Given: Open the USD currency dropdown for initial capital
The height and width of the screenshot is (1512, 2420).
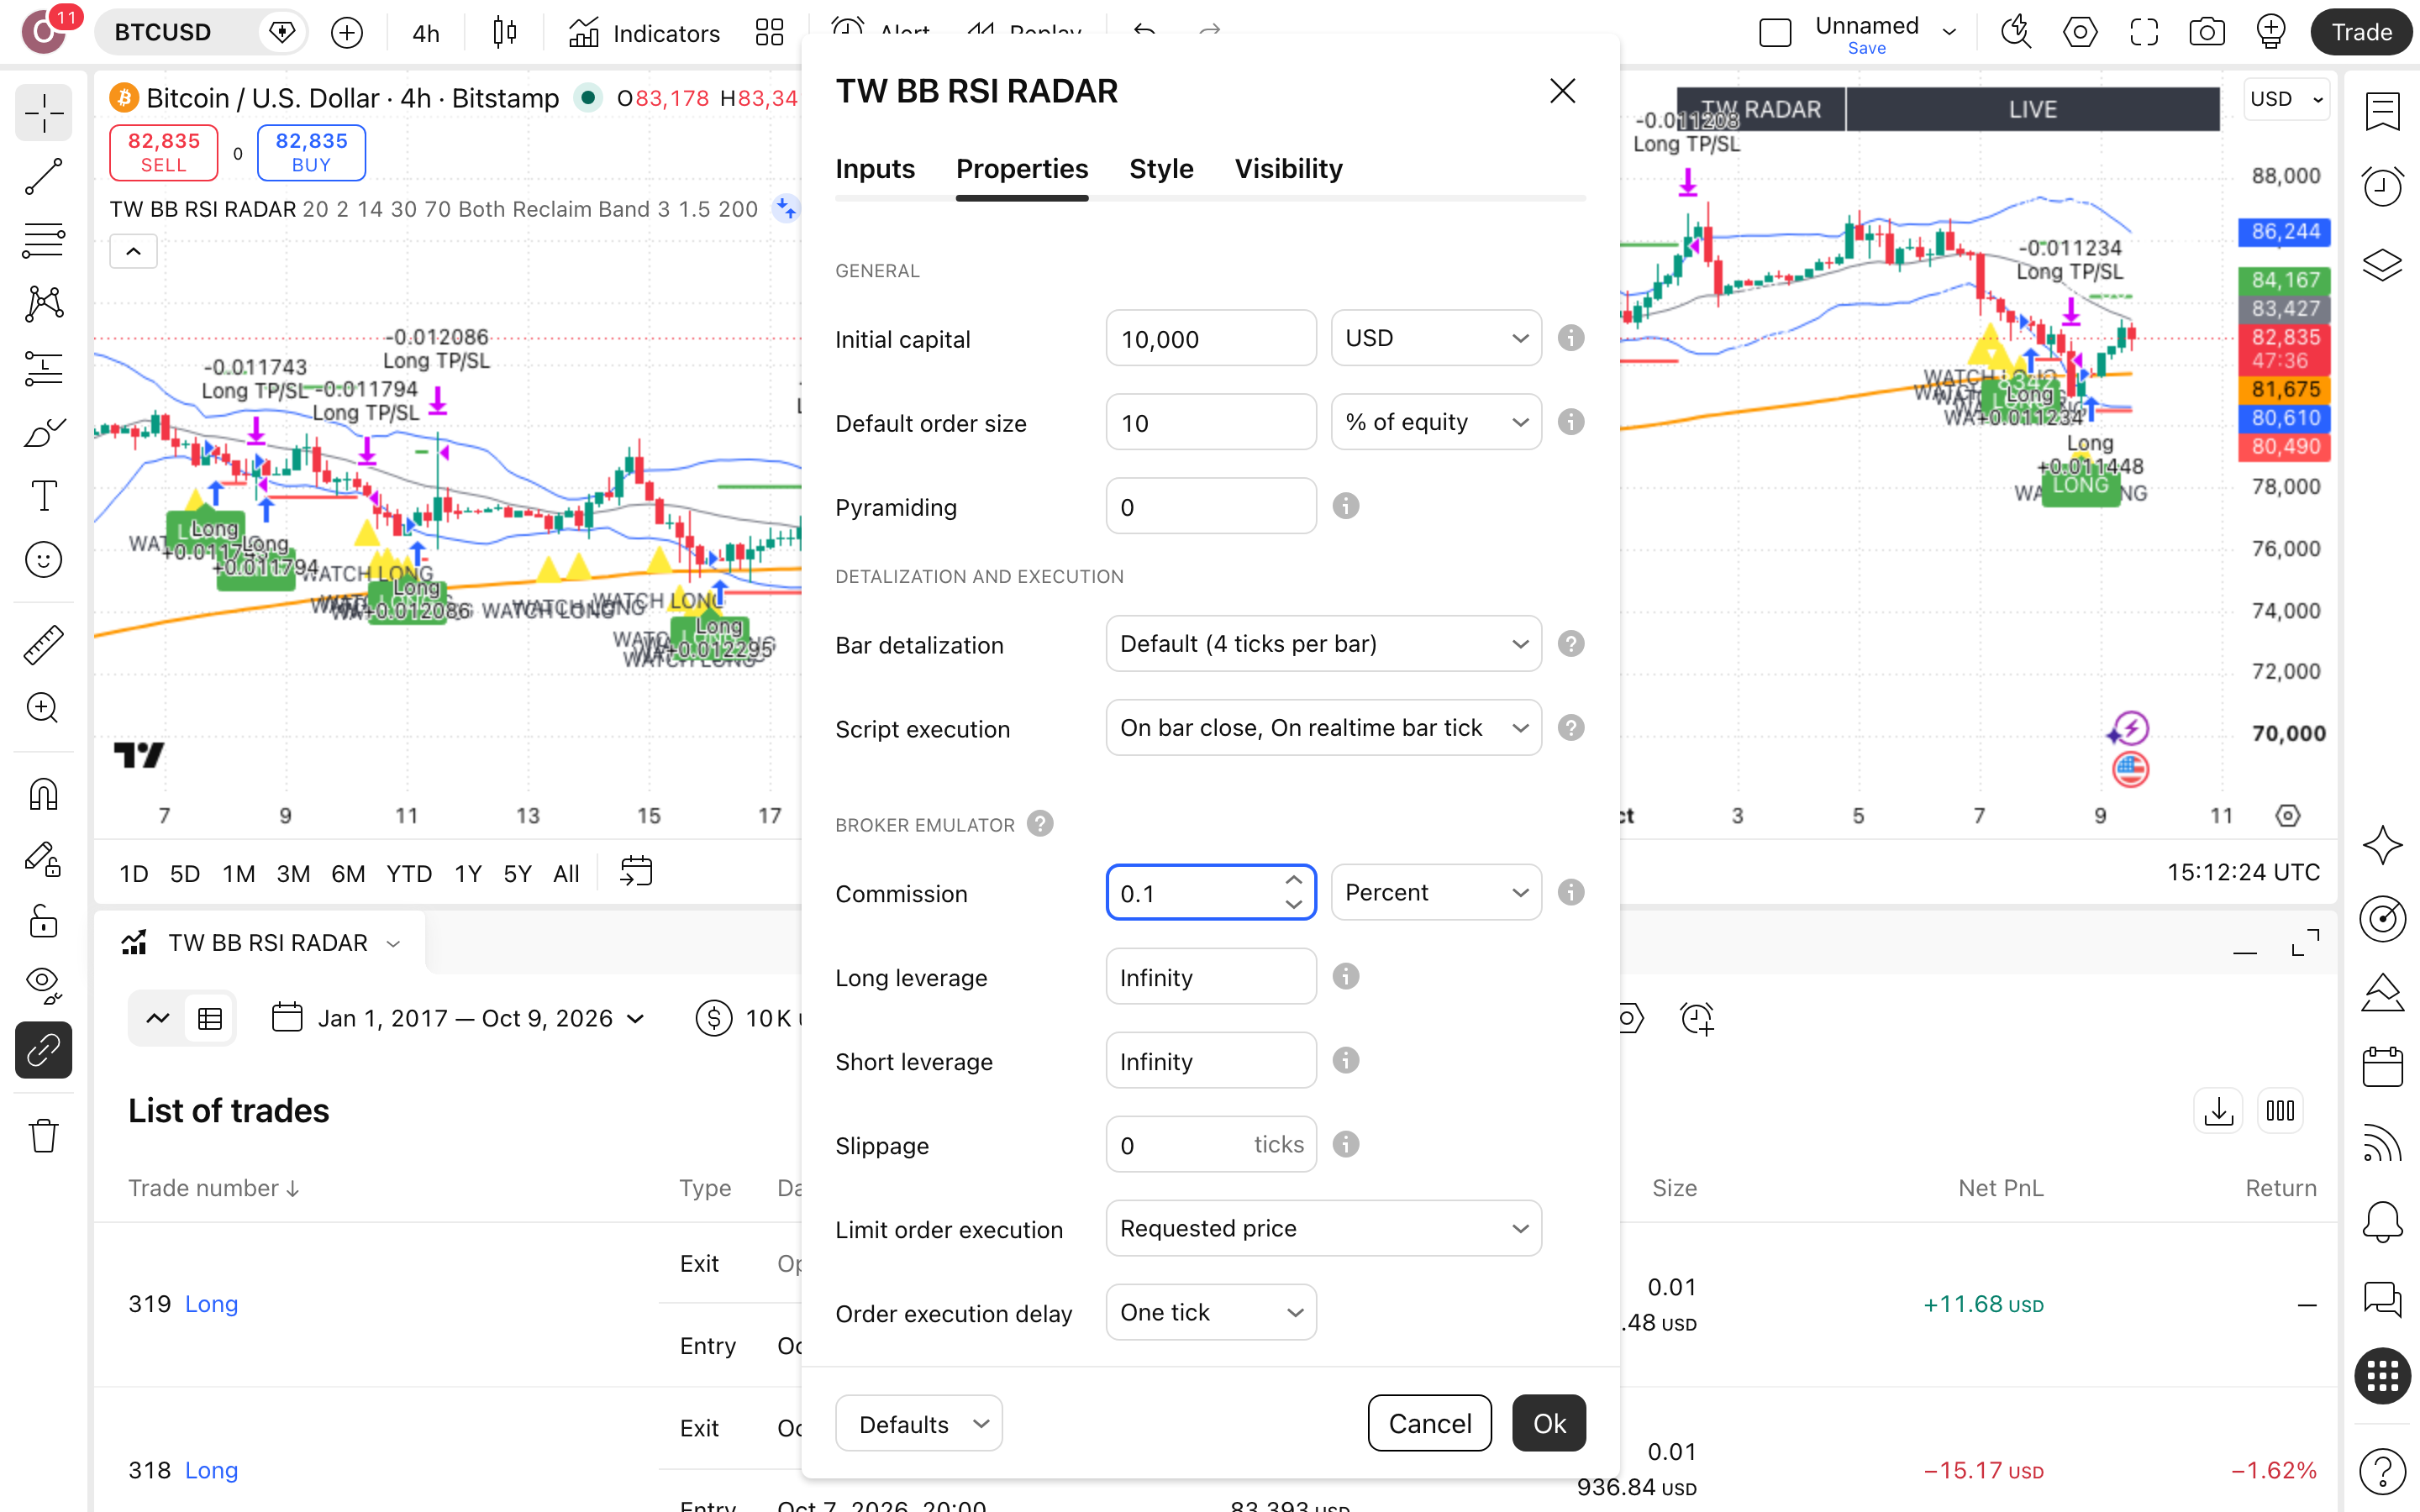Looking at the screenshot, I should [1436, 338].
